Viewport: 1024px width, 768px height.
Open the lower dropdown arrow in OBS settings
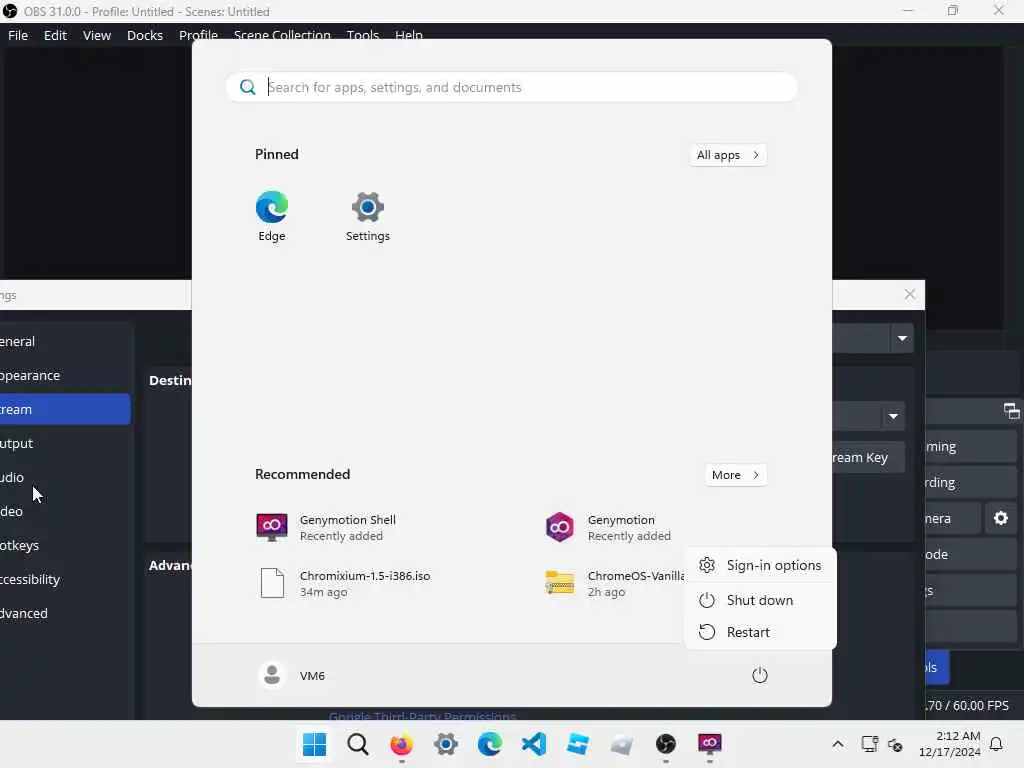pyautogui.click(x=893, y=417)
